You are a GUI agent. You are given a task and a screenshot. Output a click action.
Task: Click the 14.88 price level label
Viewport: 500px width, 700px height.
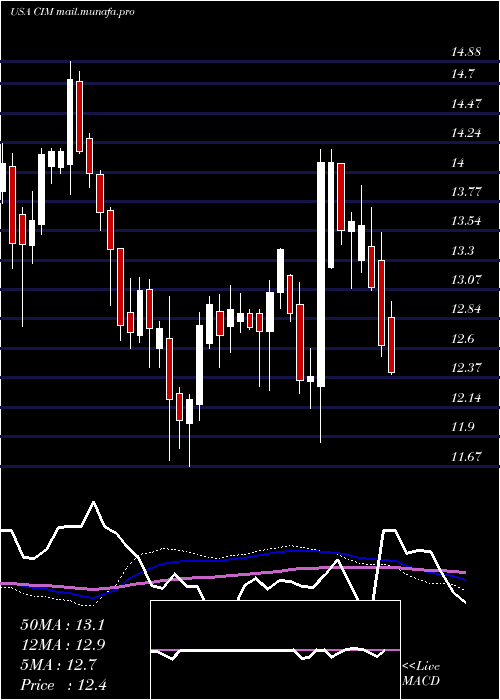466,52
